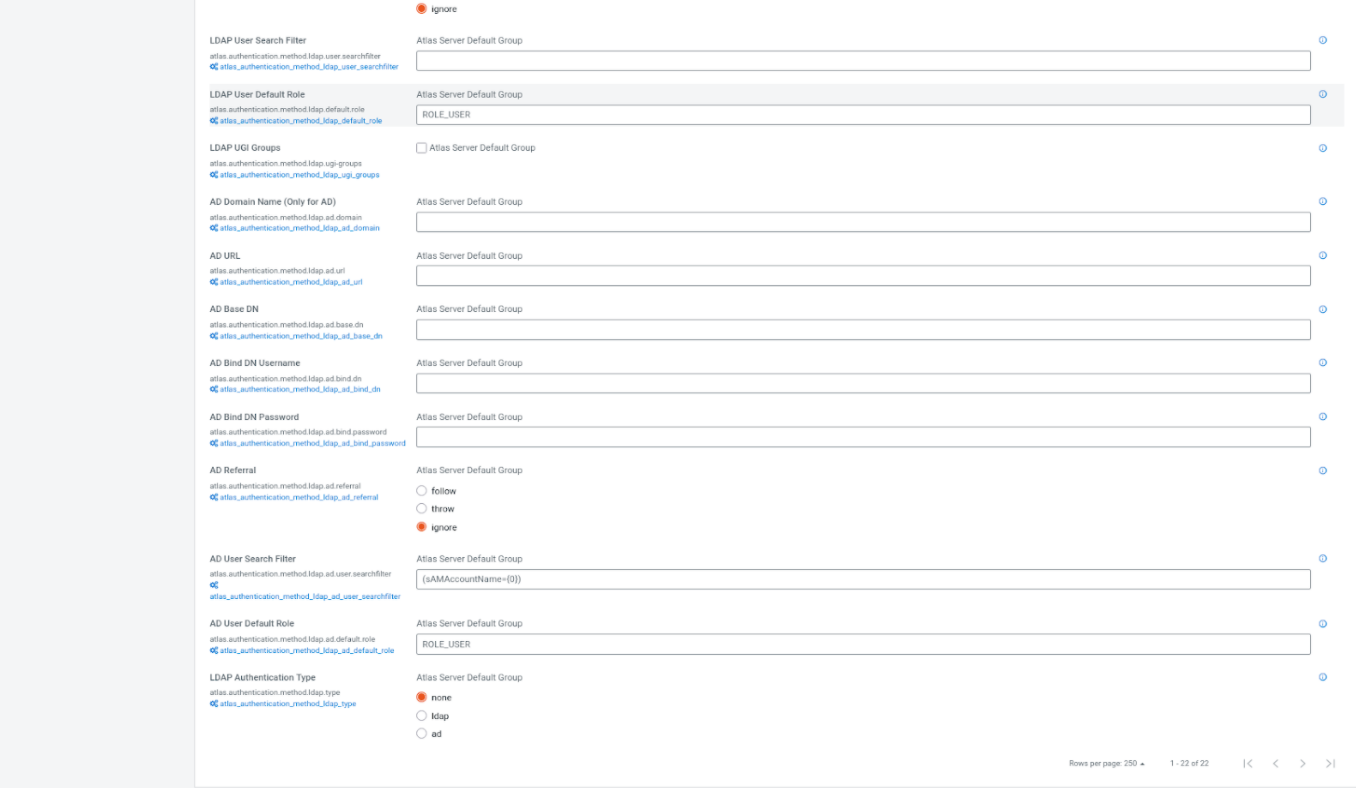The height and width of the screenshot is (788, 1356).
Task: Open help icon for AD Referral
Action: click(x=1322, y=471)
